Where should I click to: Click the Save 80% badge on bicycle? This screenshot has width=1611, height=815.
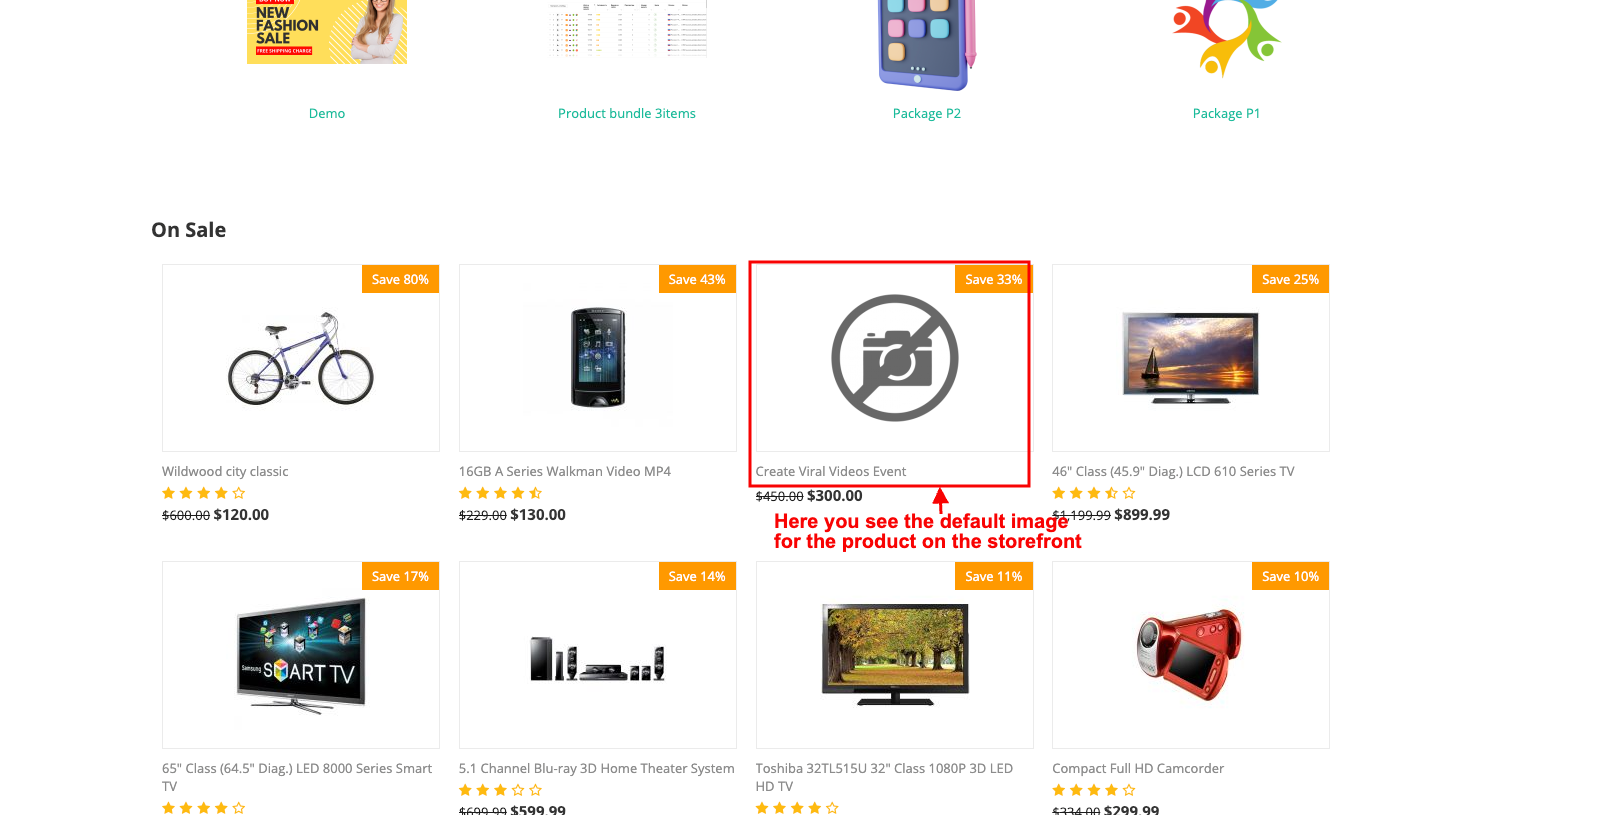coord(400,279)
